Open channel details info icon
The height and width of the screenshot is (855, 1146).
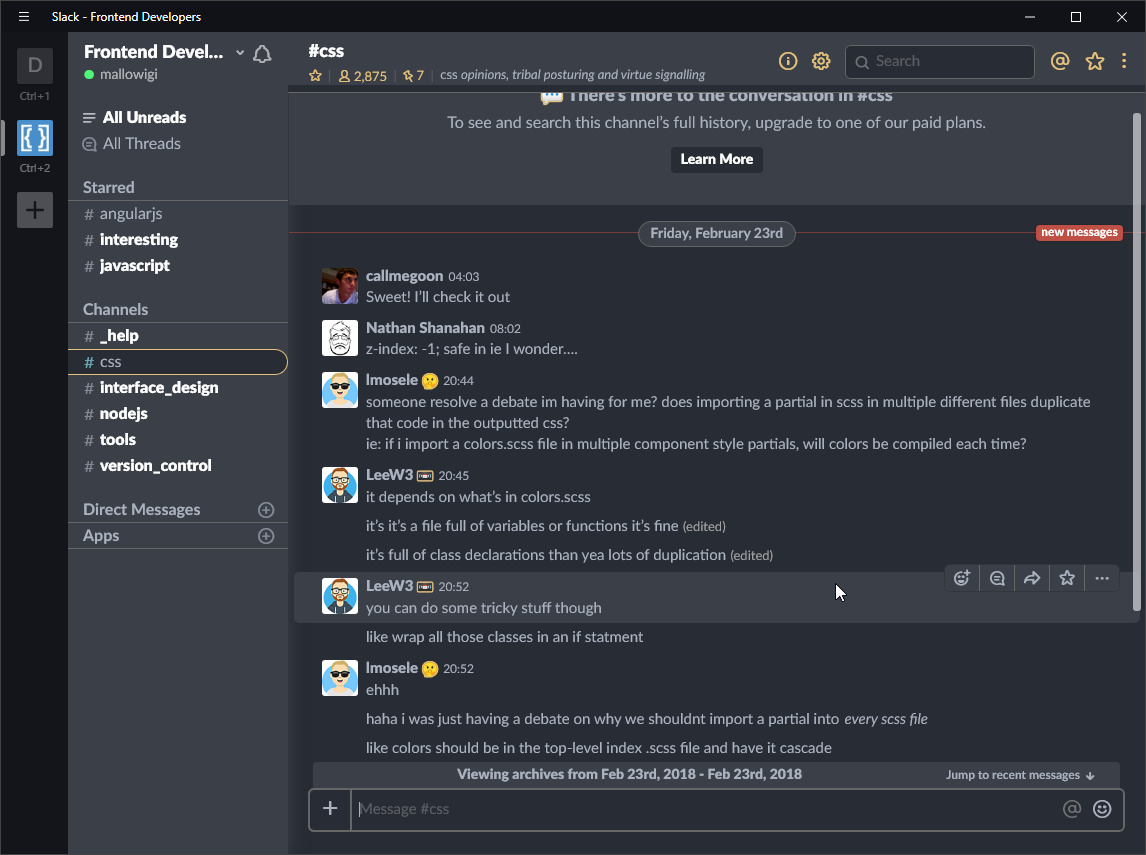click(788, 61)
